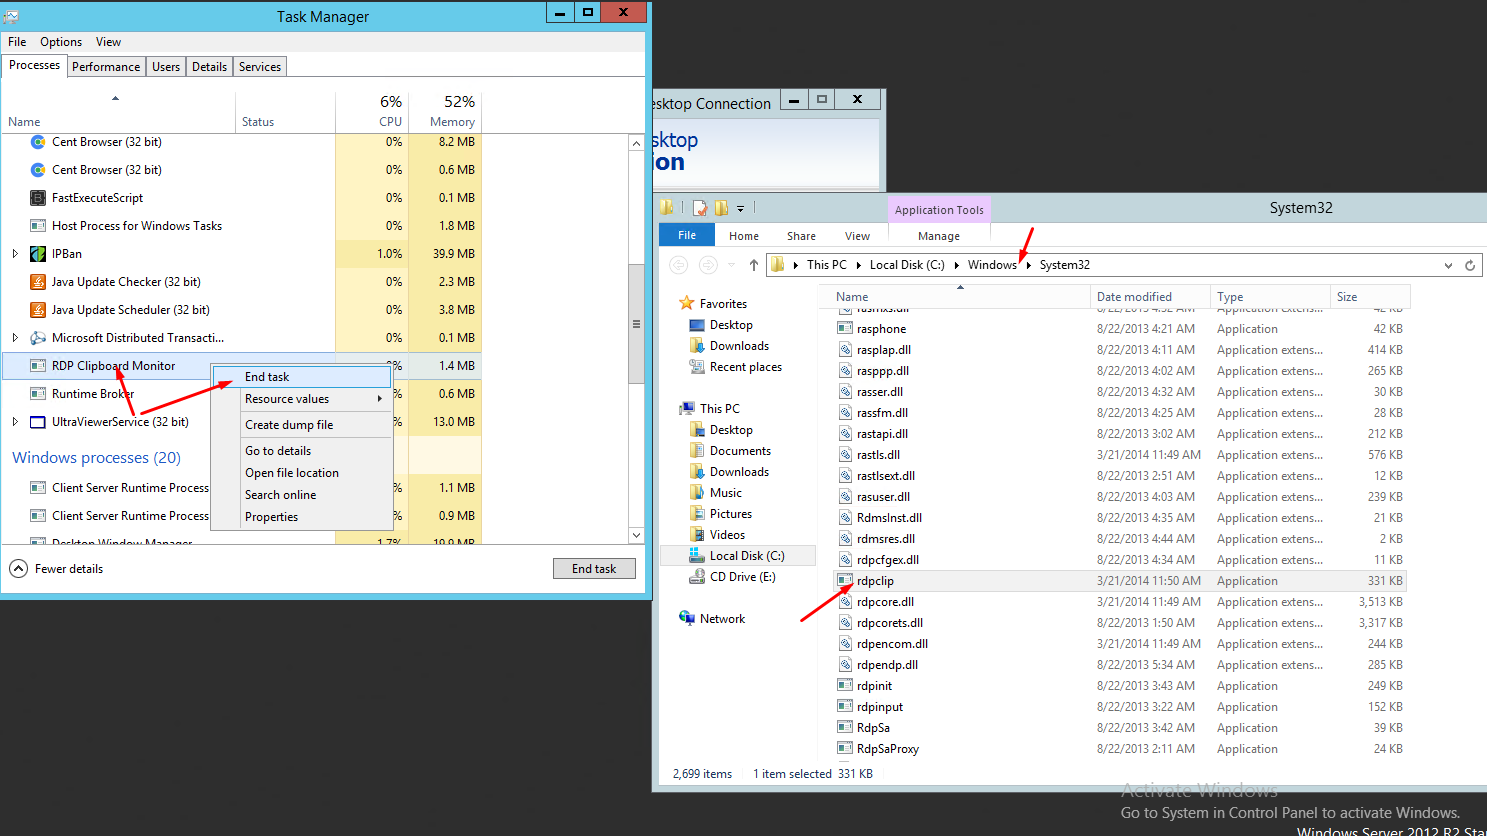The height and width of the screenshot is (836, 1487).
Task: Click the Task Manager process list scrollbar thumb
Action: (636, 324)
